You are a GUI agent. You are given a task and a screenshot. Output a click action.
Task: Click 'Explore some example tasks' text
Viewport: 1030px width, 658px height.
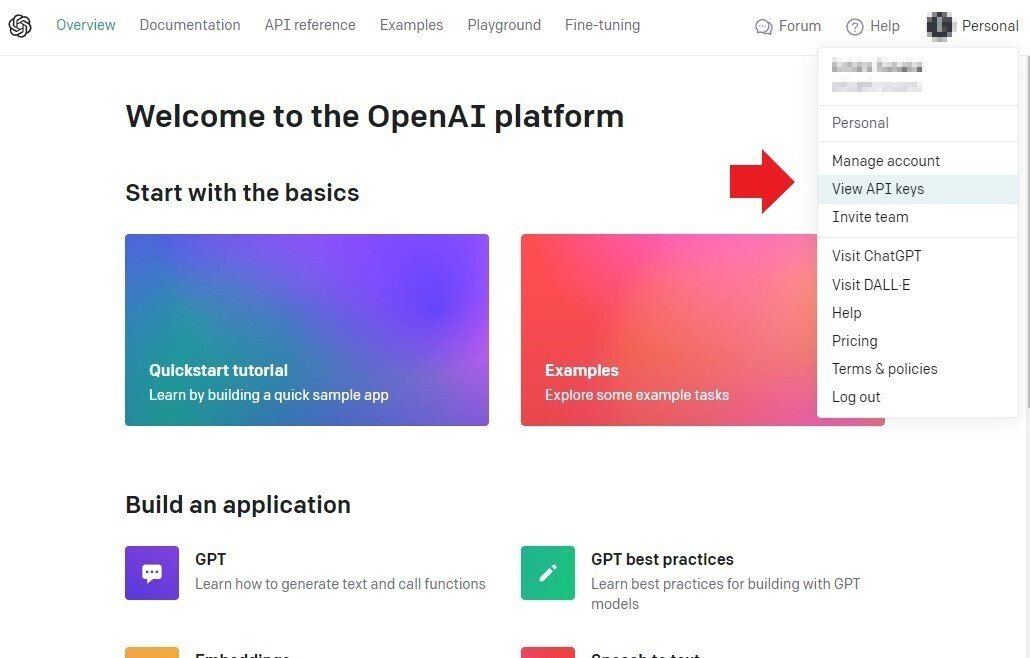point(637,395)
